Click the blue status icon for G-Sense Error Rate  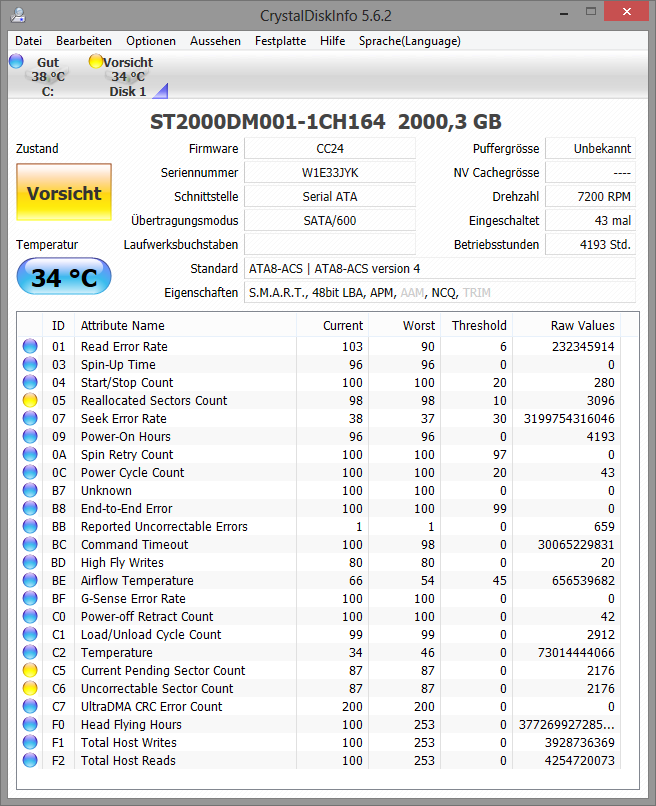coord(30,598)
